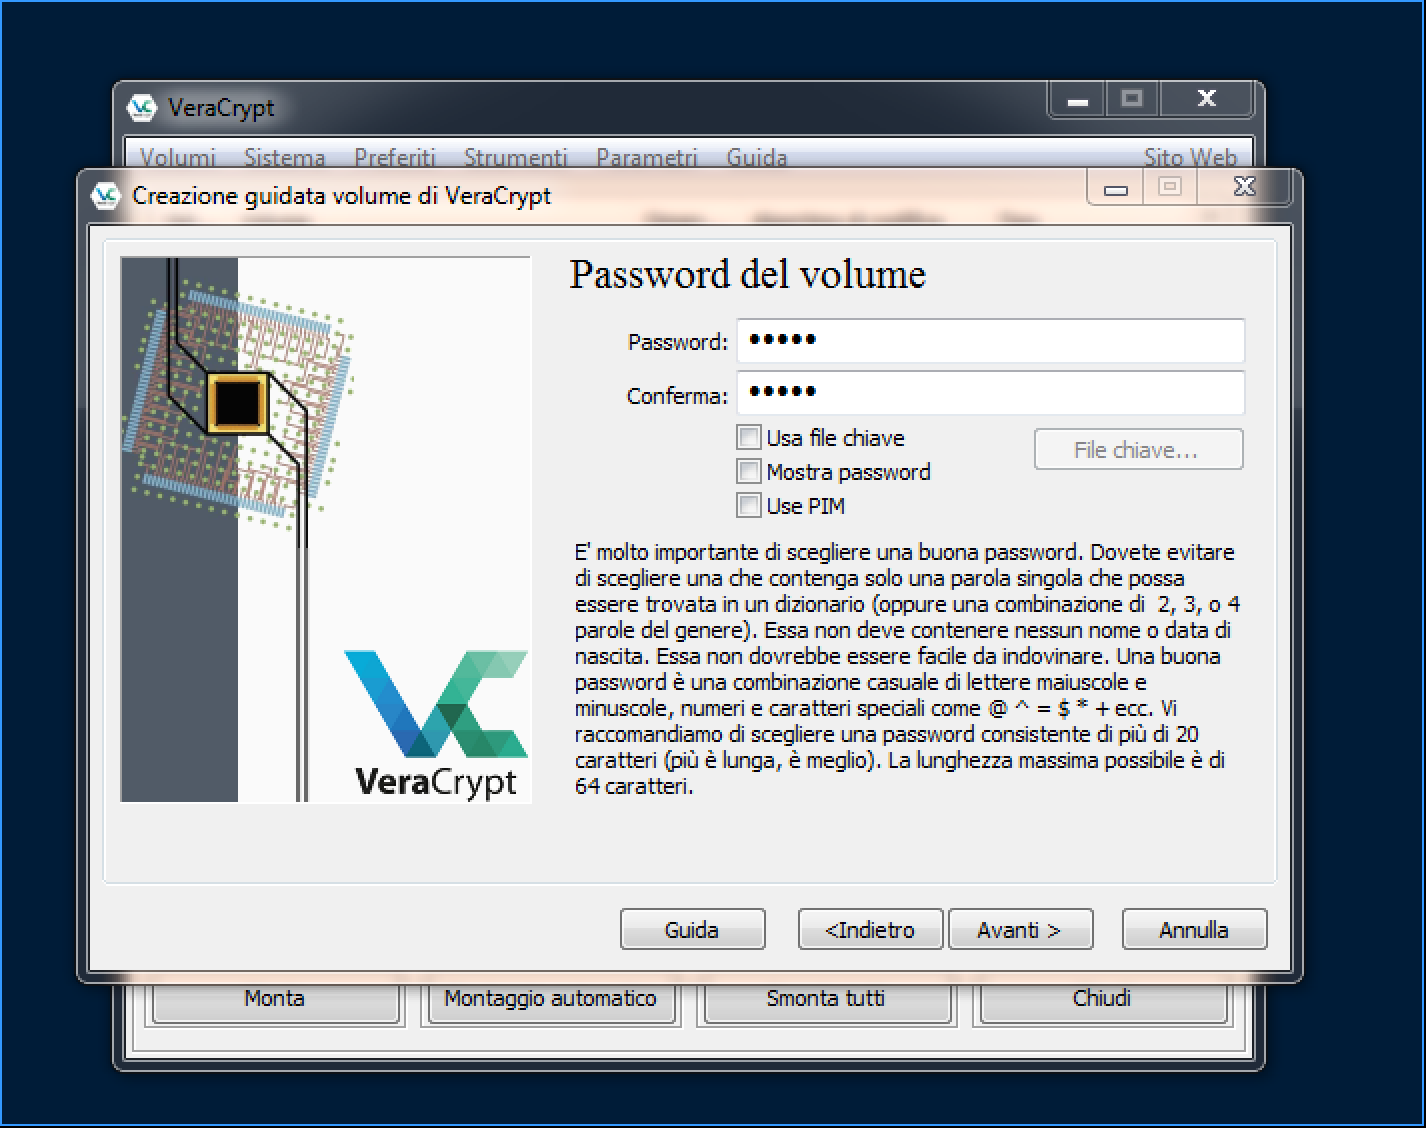Click the VeraCrypt logo in the wizard banner image

[436, 724]
